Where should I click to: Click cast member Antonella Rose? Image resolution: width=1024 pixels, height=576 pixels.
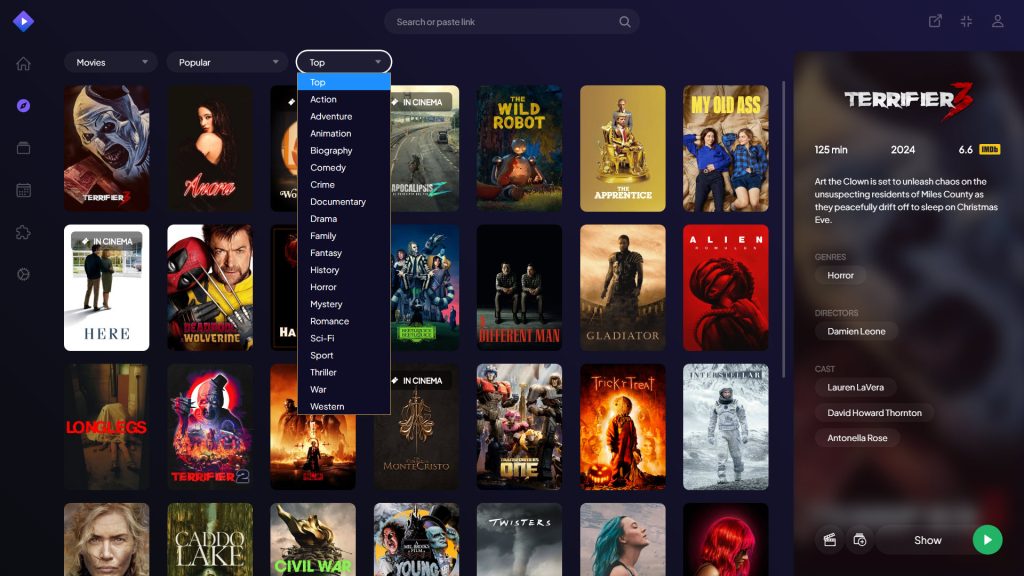point(857,438)
